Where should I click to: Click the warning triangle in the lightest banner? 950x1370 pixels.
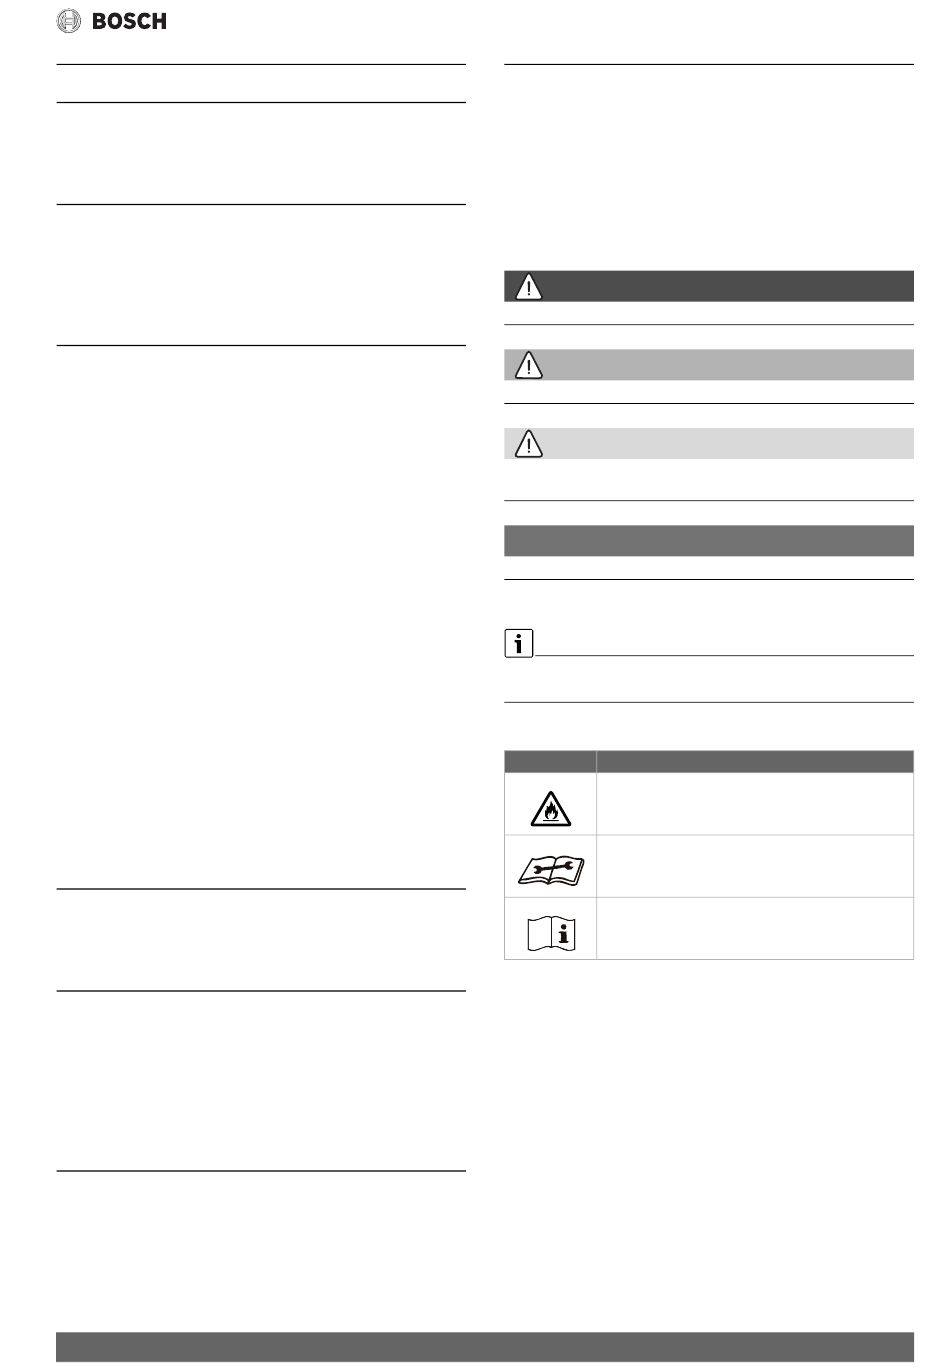[x=528, y=444]
